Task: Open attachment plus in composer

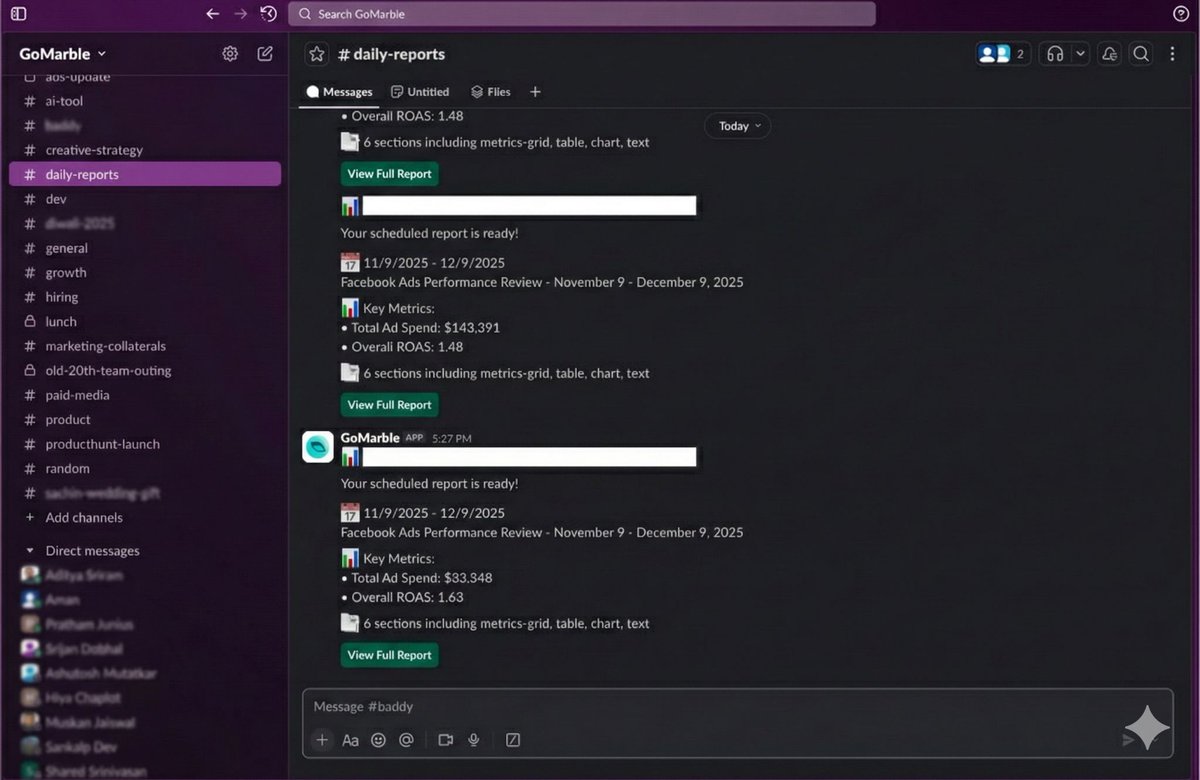Action: (x=322, y=740)
